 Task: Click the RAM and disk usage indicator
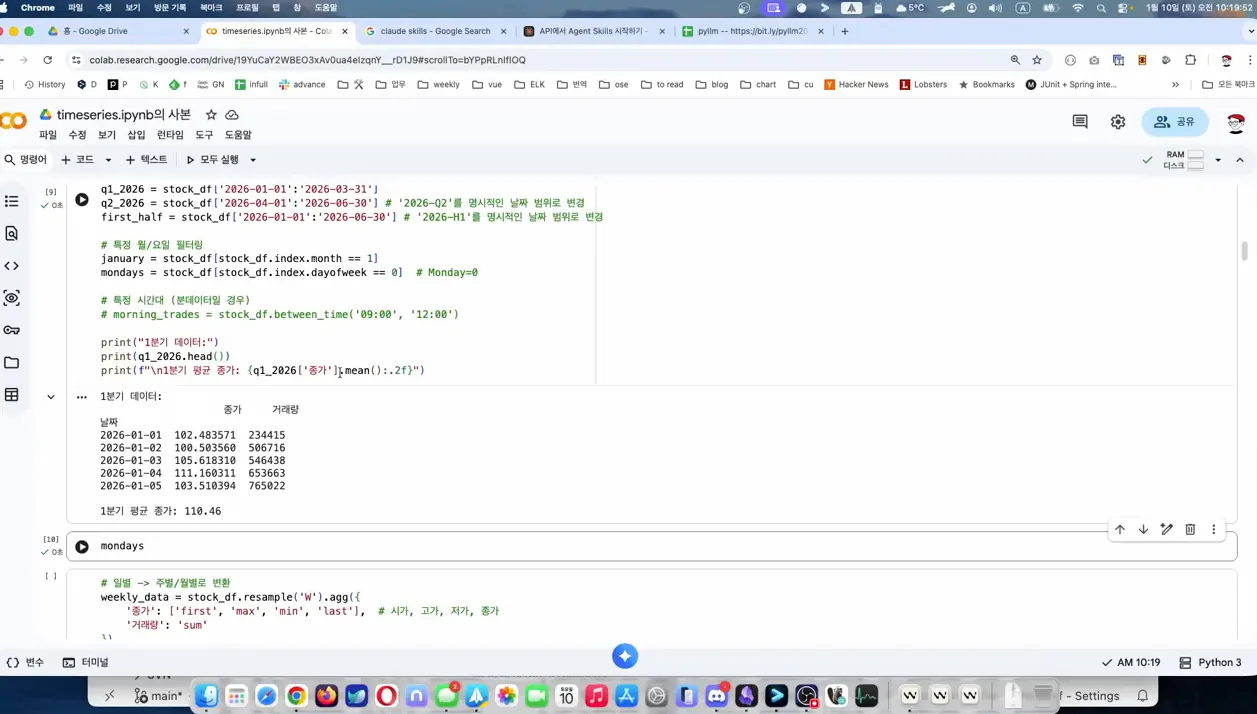[x=1185, y=160]
